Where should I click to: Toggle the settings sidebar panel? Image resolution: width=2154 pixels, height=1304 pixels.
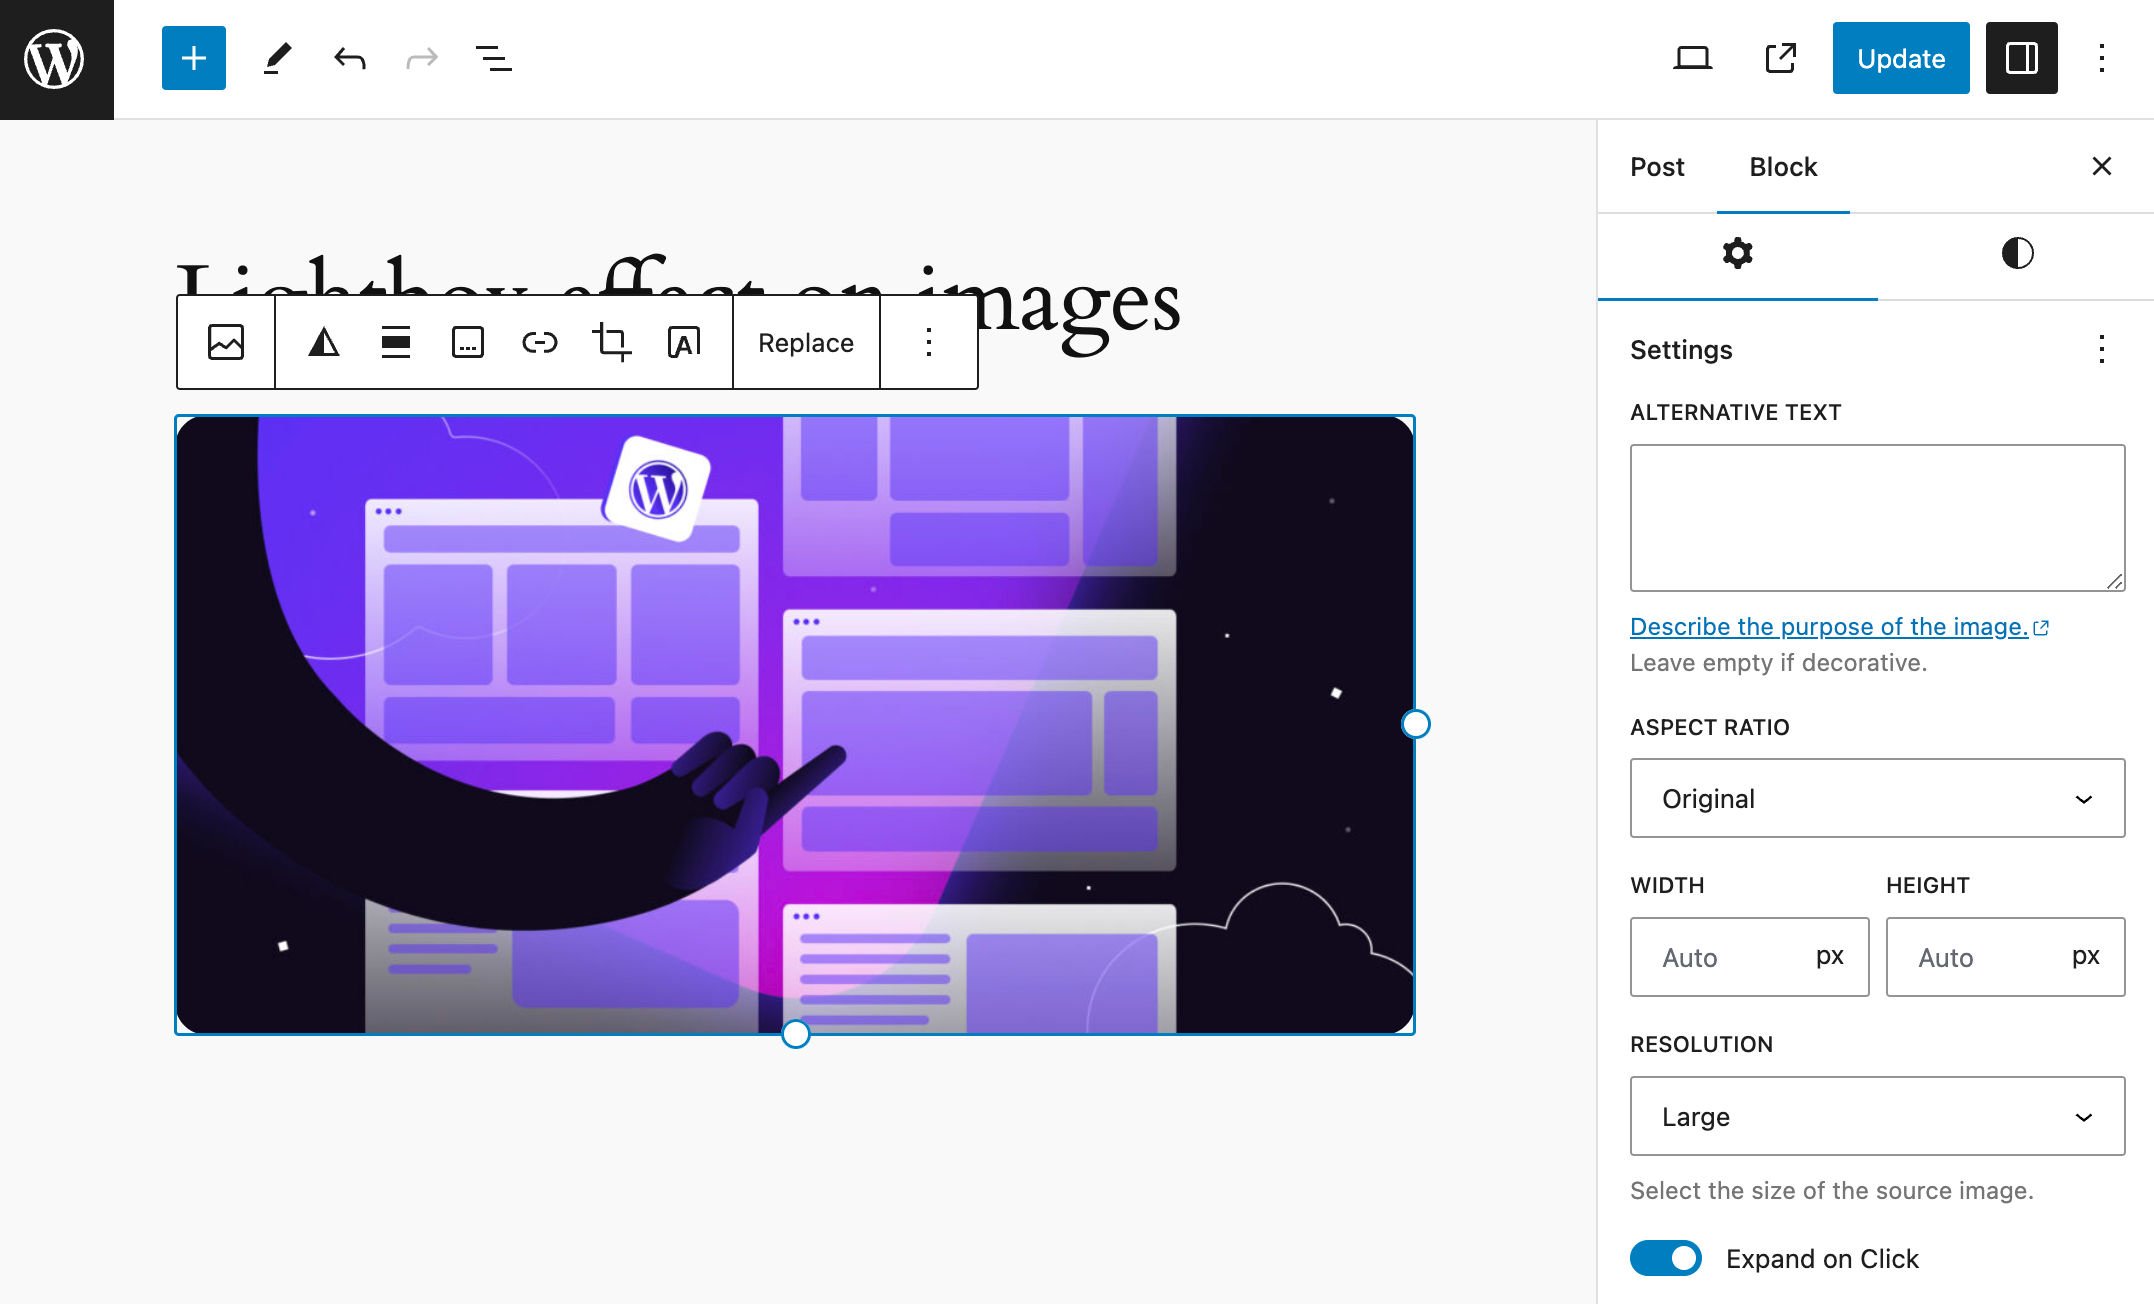tap(2021, 58)
